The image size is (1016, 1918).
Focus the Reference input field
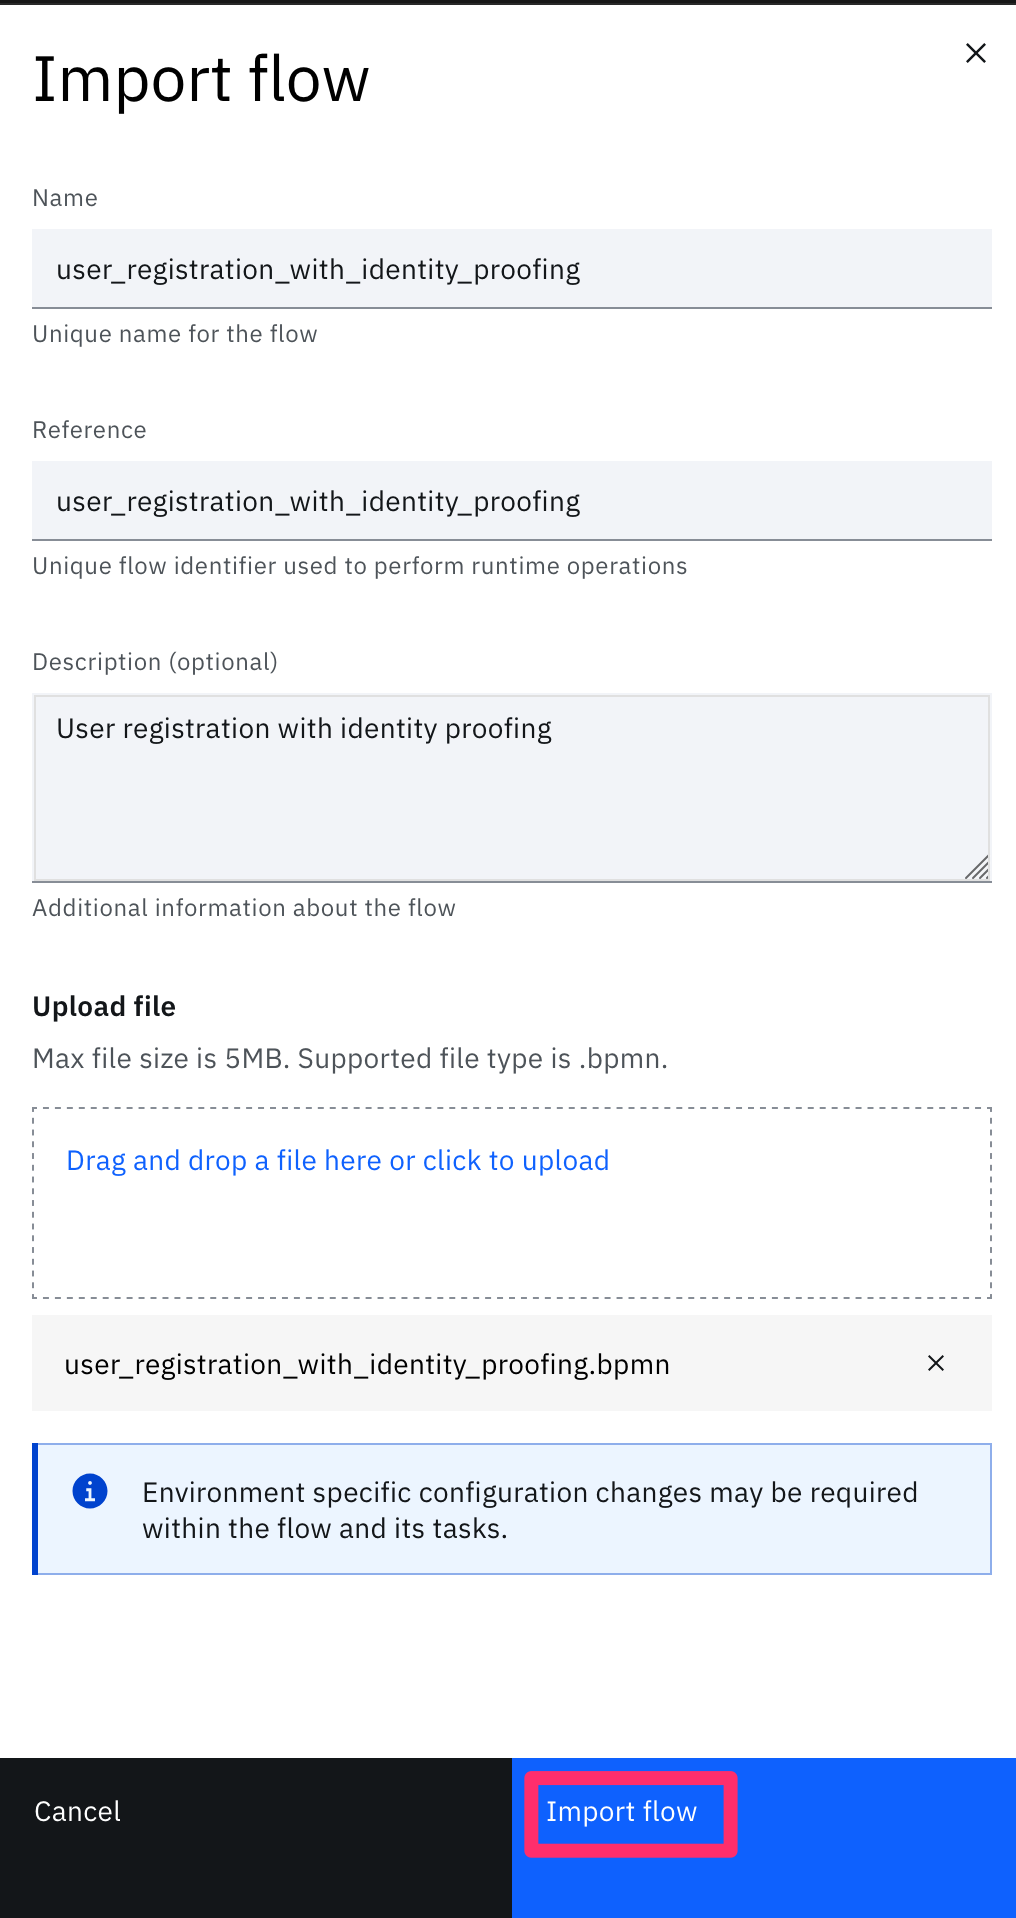512,501
